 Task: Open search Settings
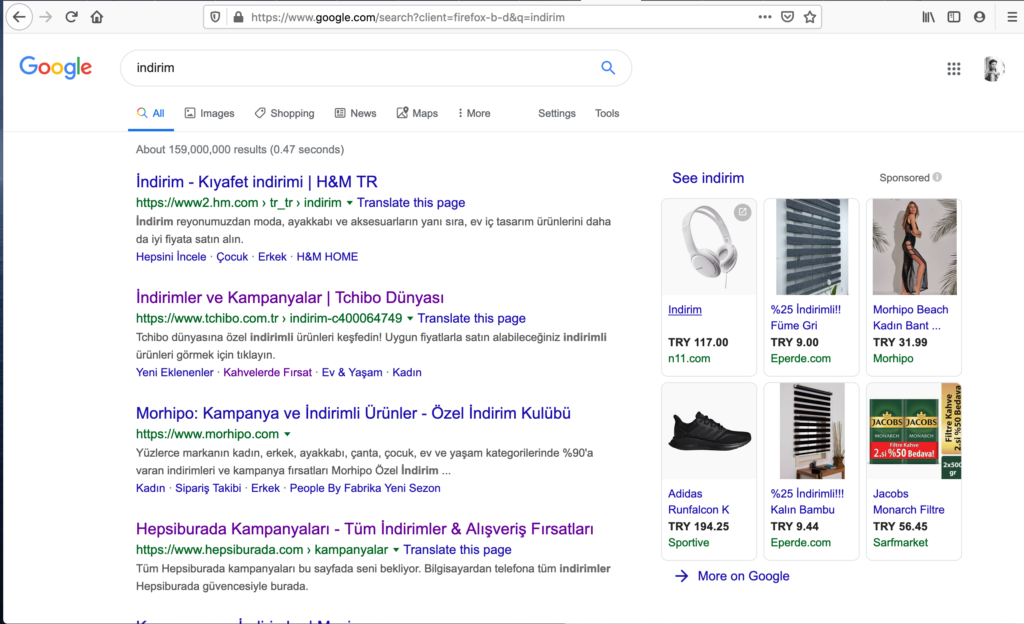[556, 113]
